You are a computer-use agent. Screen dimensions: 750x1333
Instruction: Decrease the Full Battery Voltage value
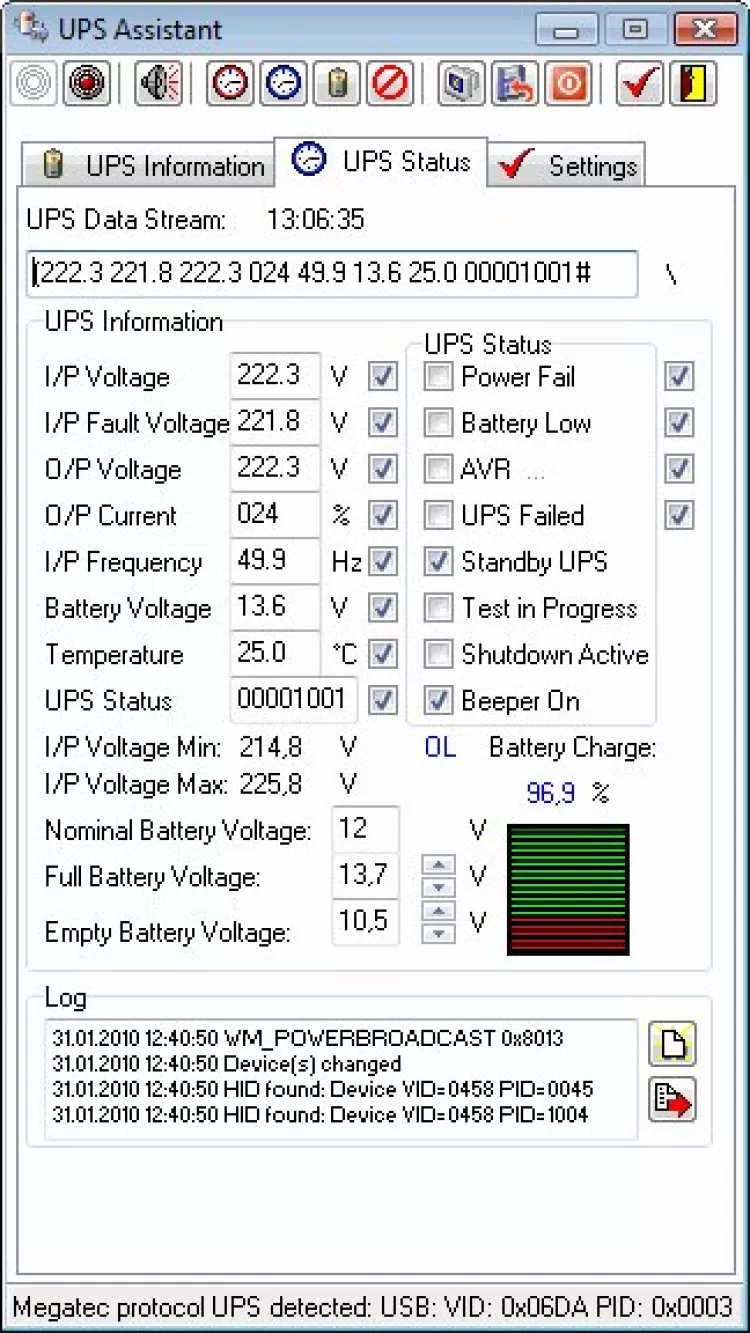(x=438, y=887)
